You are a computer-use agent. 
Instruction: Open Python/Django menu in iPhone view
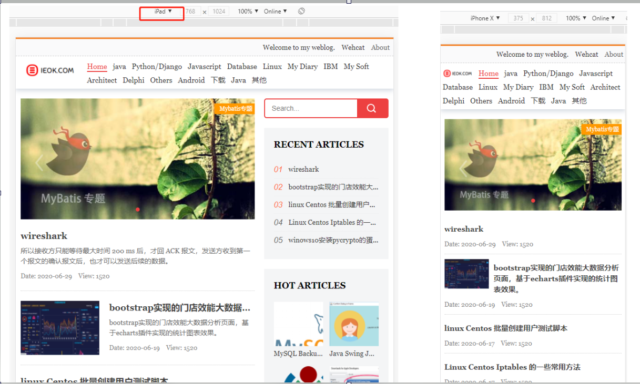coord(548,73)
